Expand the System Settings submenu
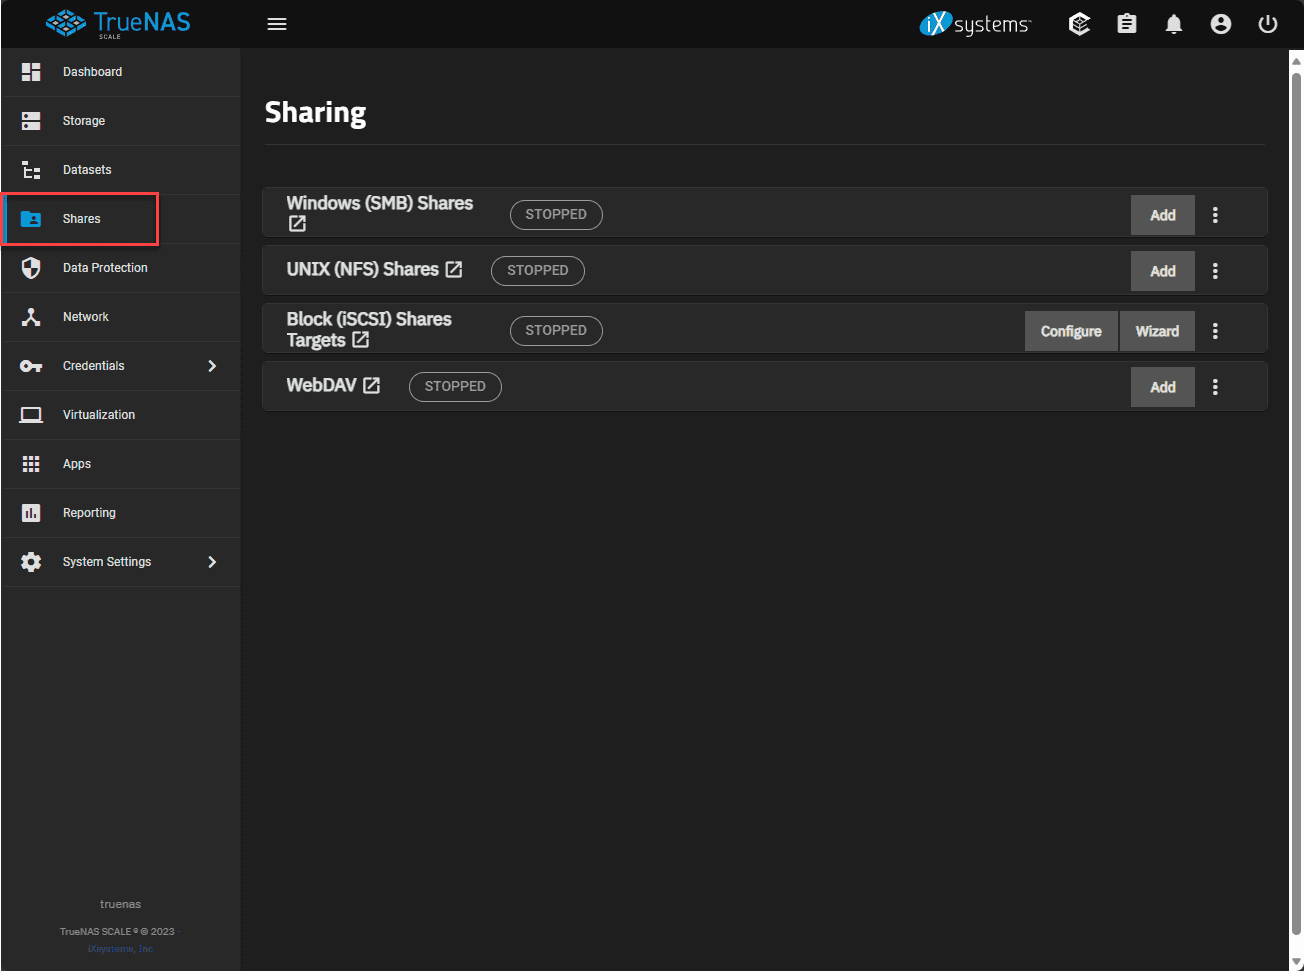The height and width of the screenshot is (971, 1304). pos(212,561)
